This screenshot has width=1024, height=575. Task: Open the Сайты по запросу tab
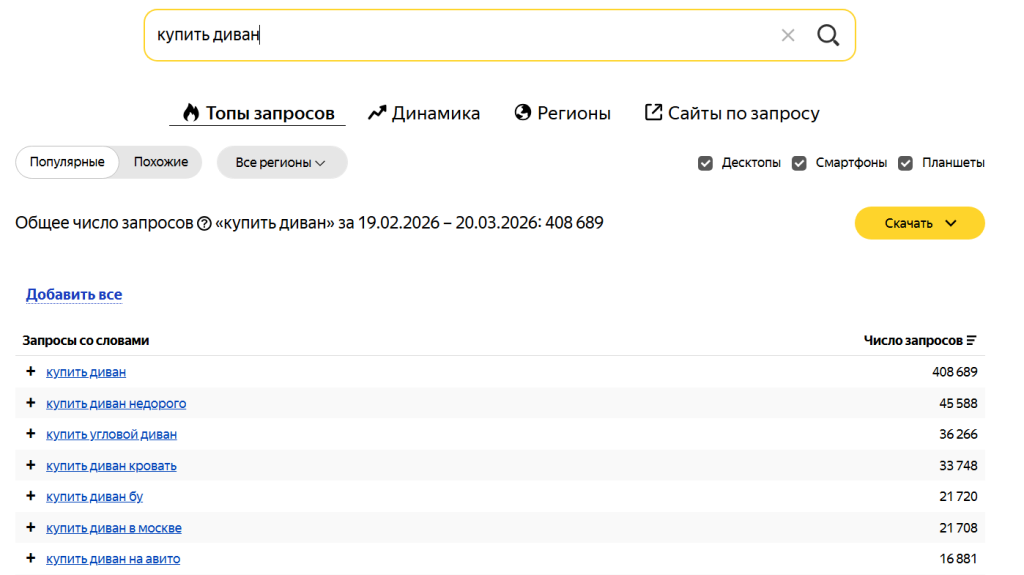click(732, 113)
